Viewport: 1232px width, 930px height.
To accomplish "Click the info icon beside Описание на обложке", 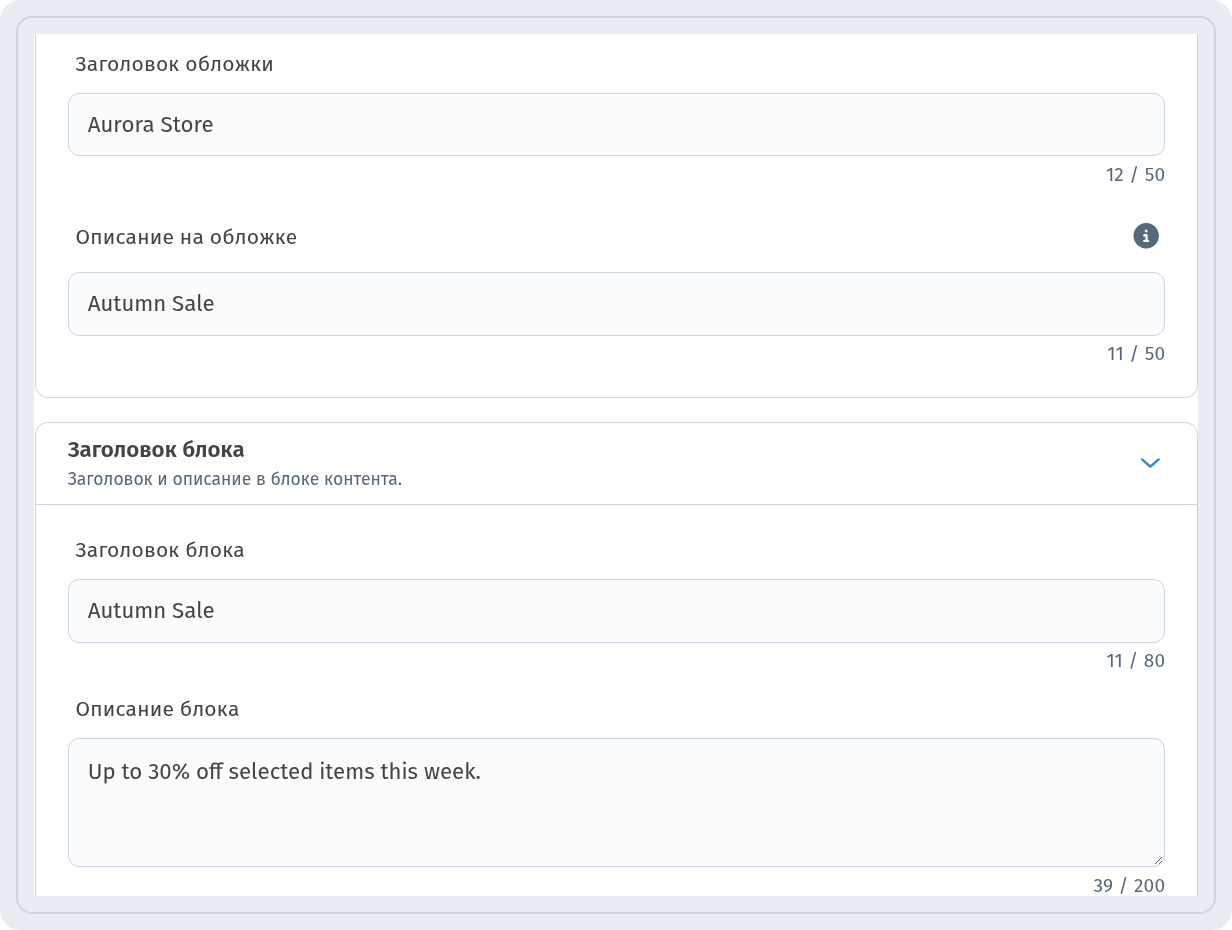I will click(x=1146, y=236).
